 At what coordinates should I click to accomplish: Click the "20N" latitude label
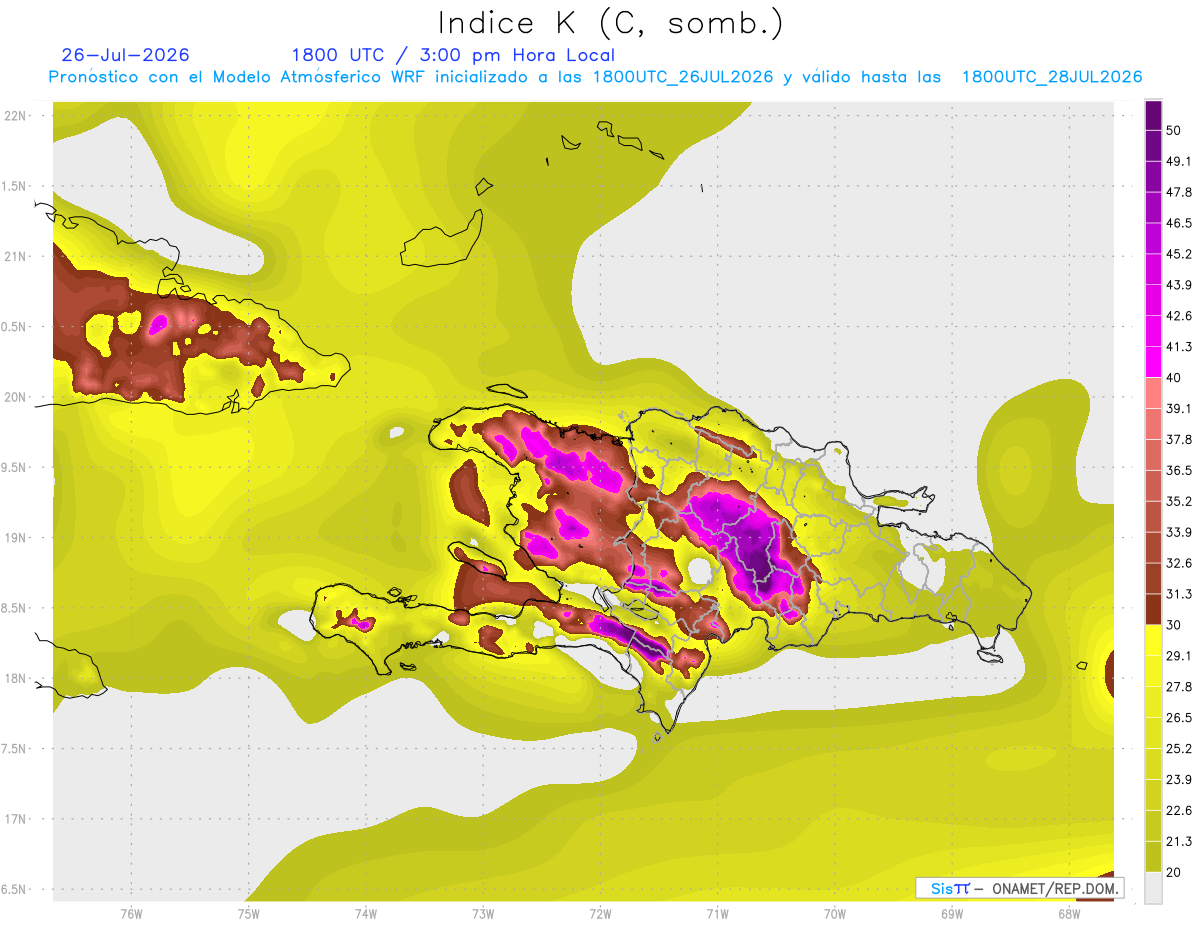pos(15,397)
